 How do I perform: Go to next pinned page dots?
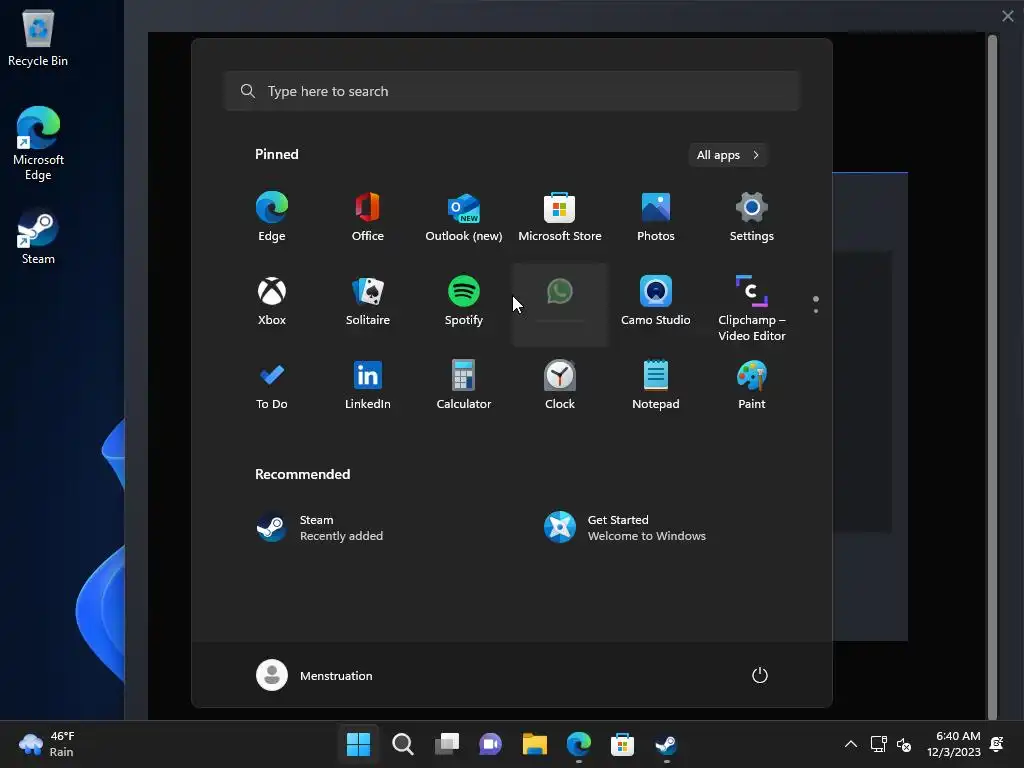[816, 305]
